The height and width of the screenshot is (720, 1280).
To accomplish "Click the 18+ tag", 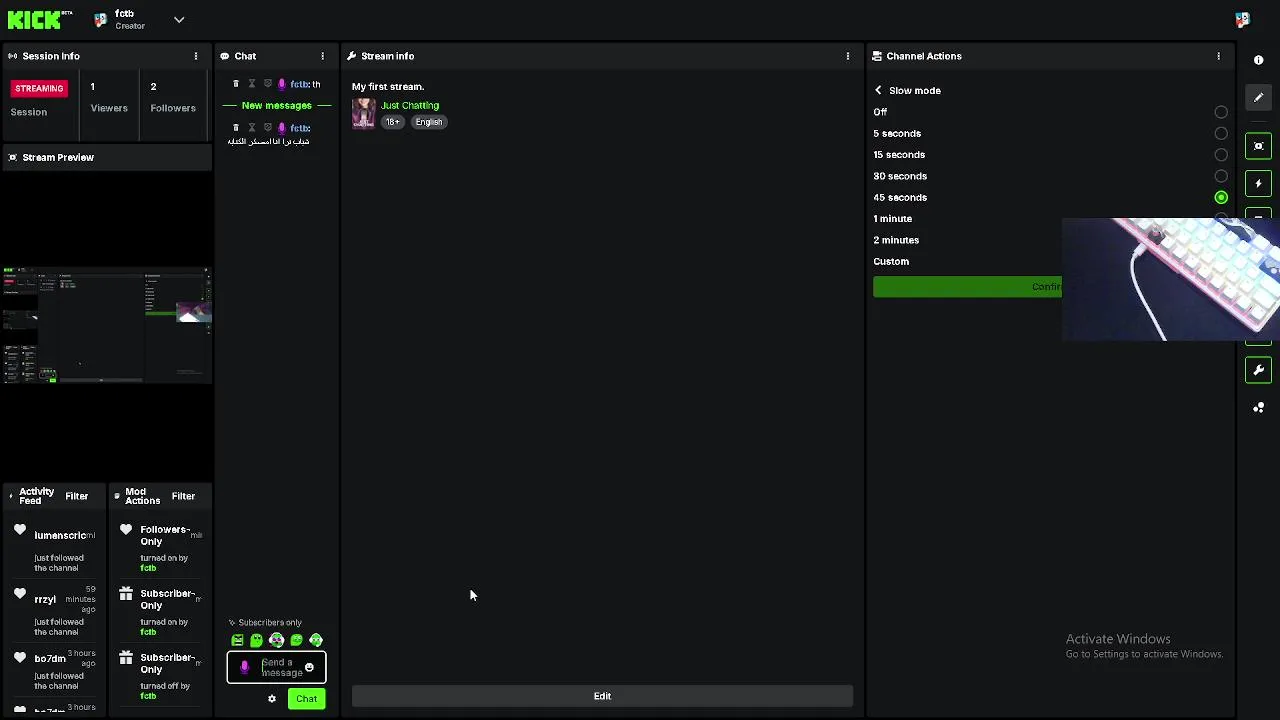I will [x=392, y=122].
